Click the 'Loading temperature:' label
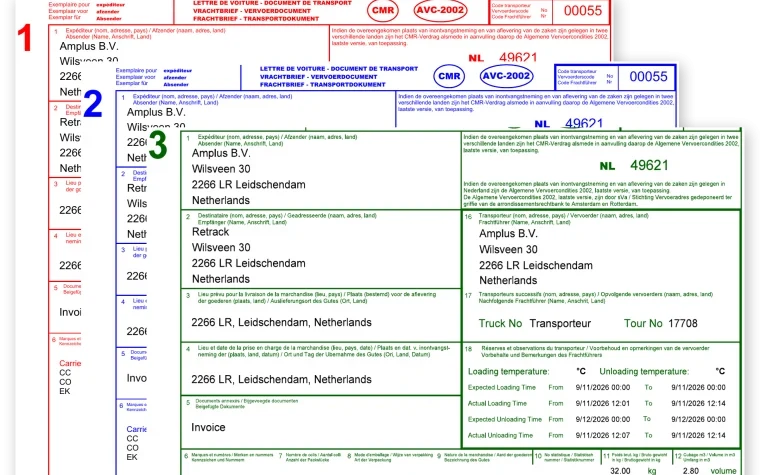 tap(508, 372)
